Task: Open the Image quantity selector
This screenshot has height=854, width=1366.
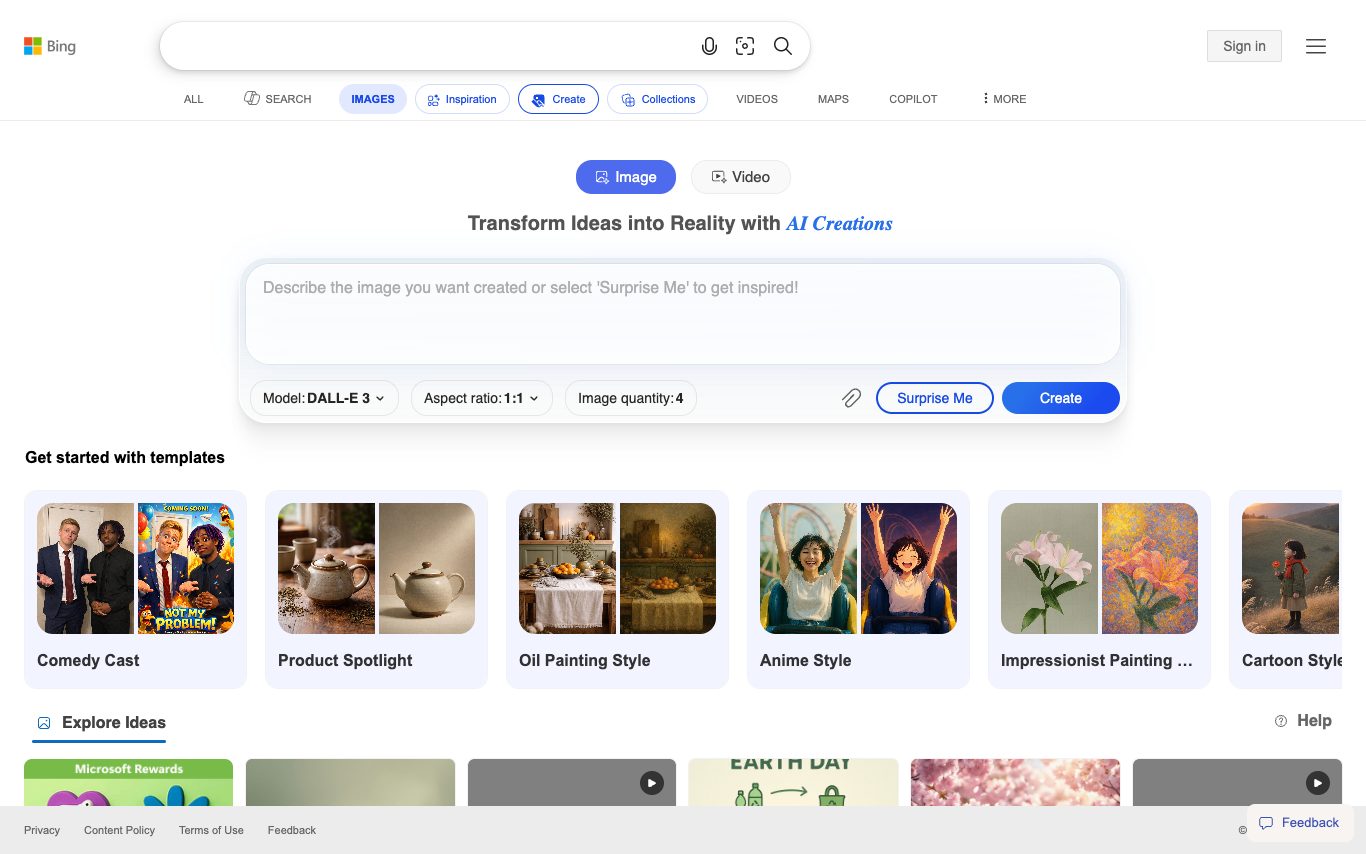Action: 630,398
